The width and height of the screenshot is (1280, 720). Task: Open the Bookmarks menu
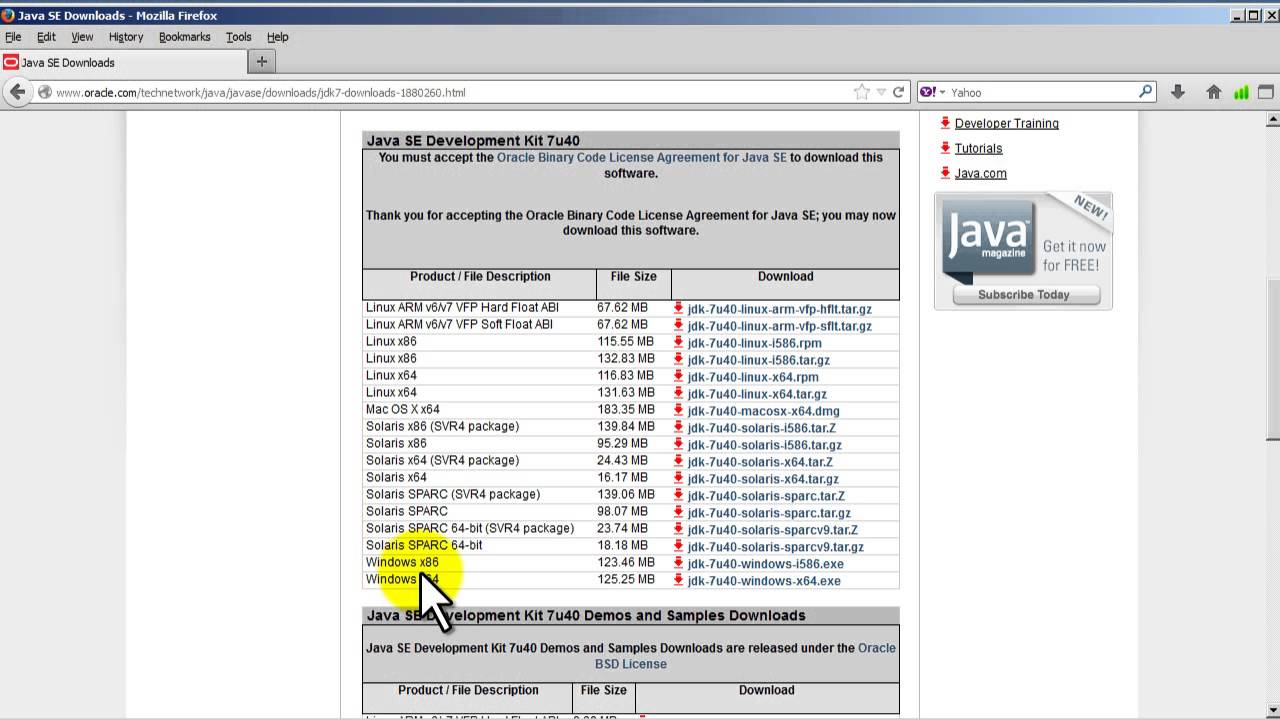(184, 37)
